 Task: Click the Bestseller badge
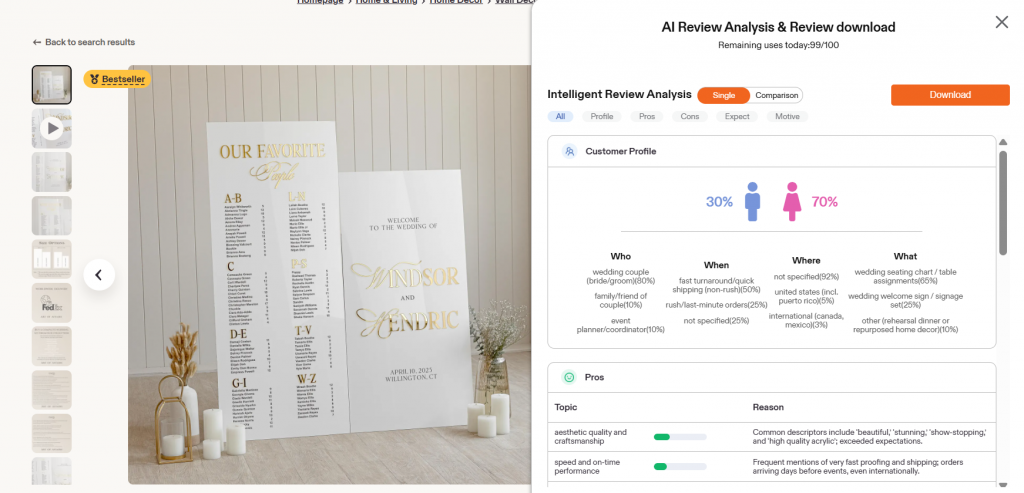[117, 79]
